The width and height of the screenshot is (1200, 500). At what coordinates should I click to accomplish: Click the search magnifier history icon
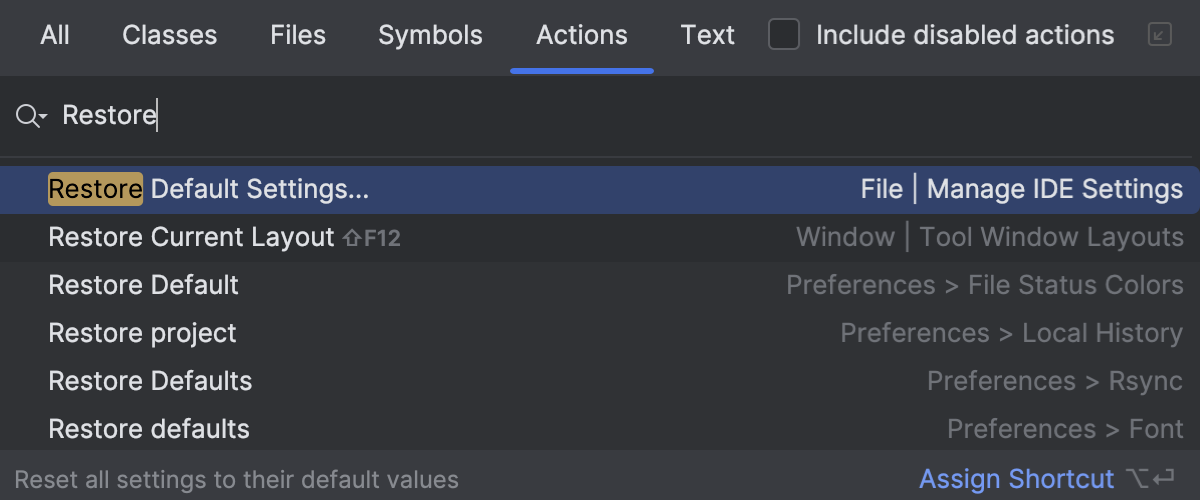31,117
